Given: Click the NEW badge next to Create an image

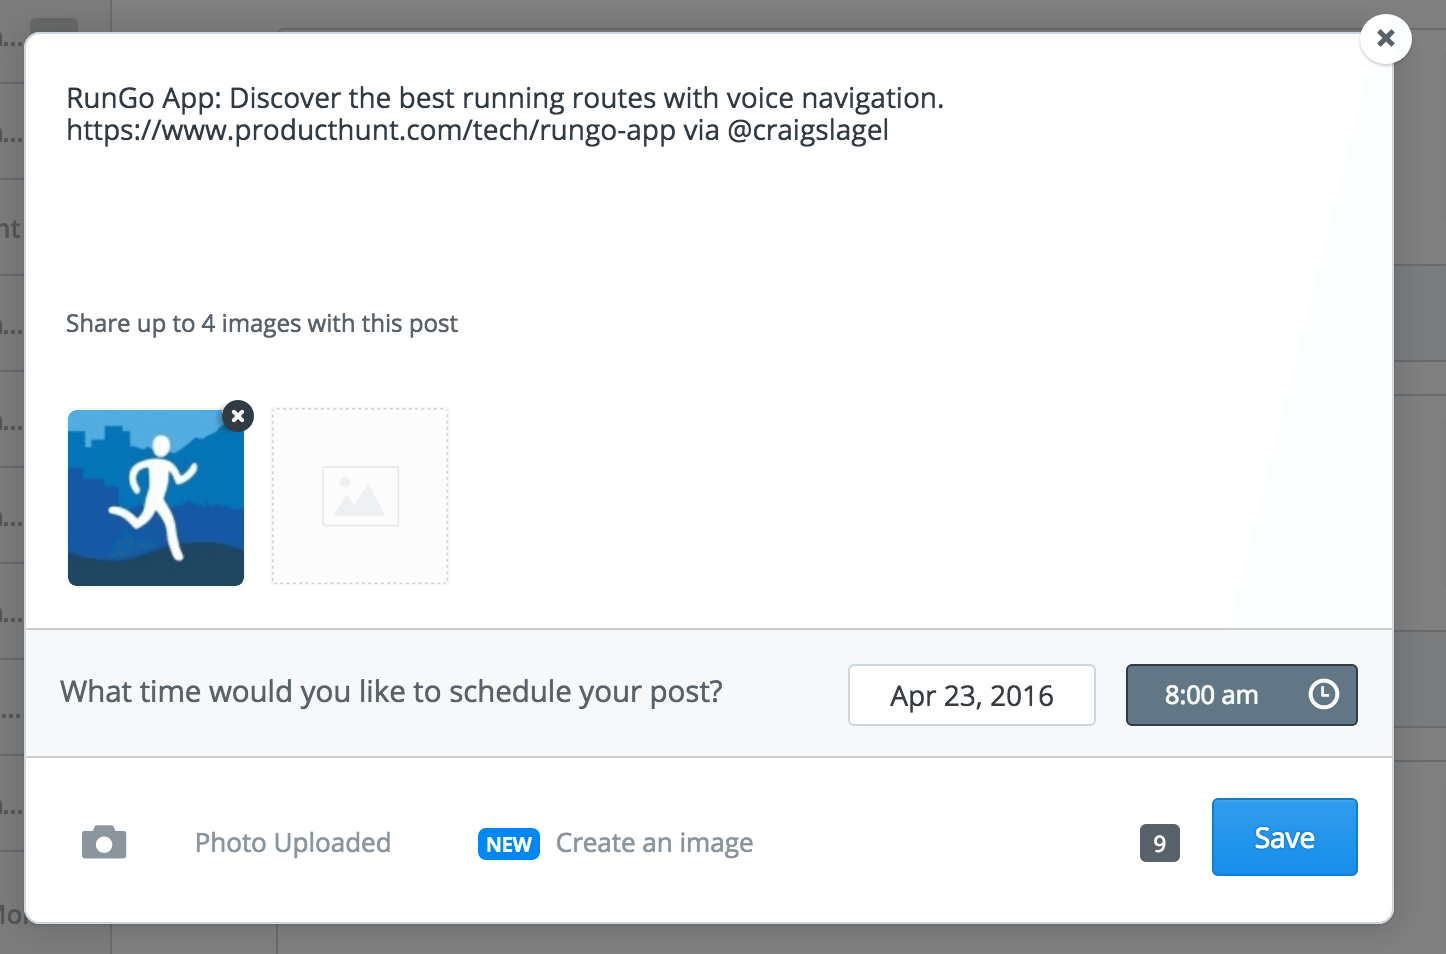Looking at the screenshot, I should coord(508,843).
